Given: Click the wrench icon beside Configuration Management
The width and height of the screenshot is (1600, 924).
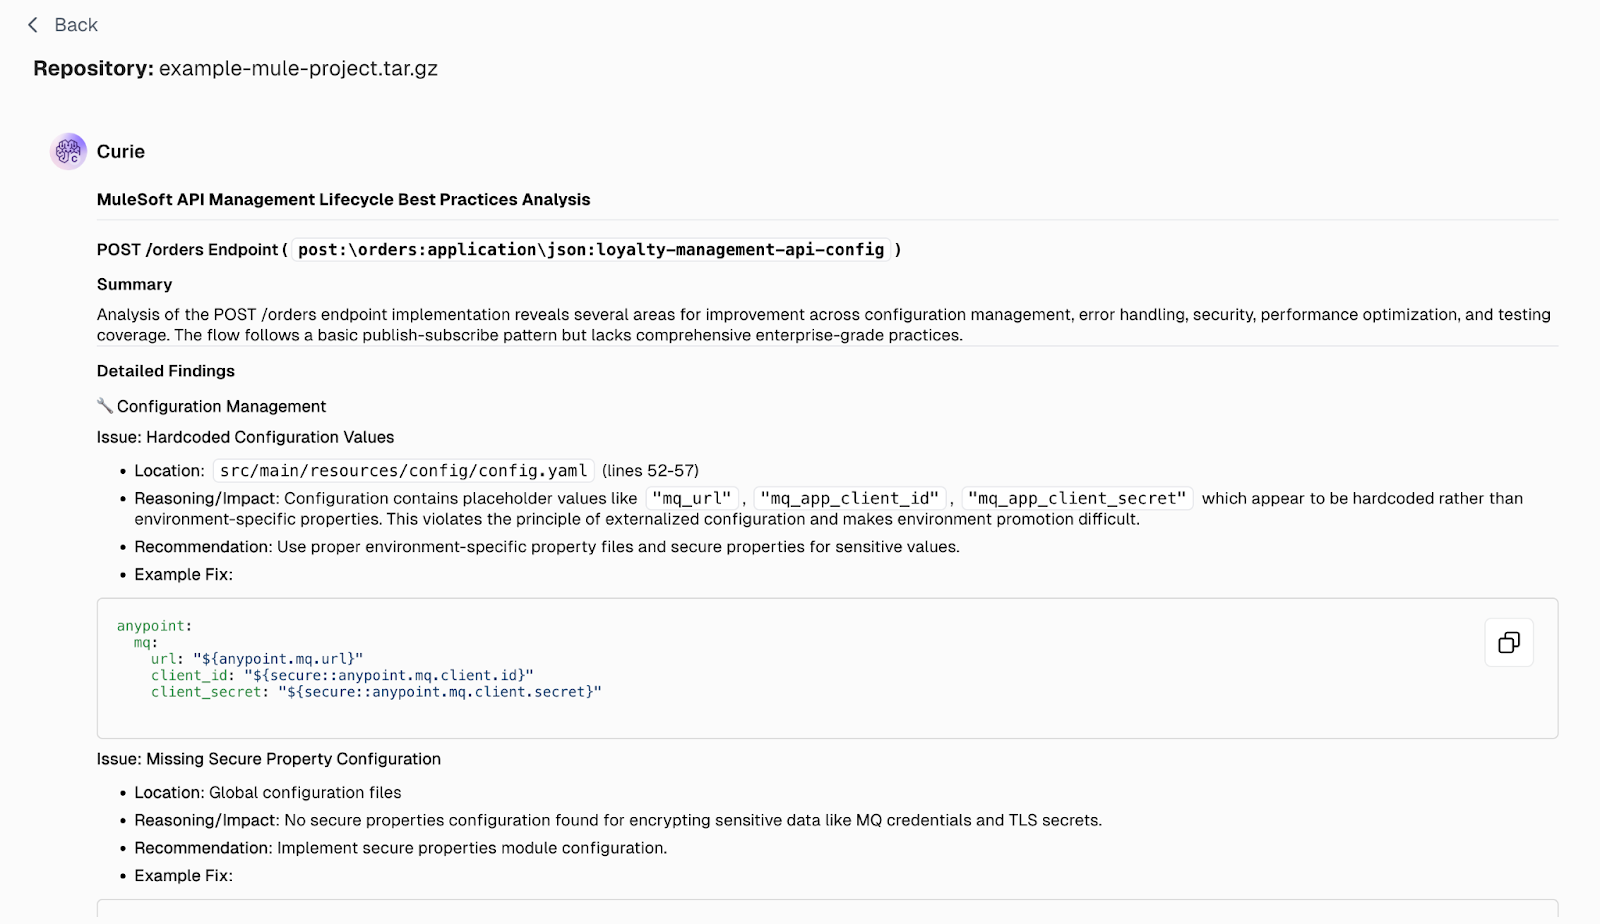Looking at the screenshot, I should click(x=105, y=406).
